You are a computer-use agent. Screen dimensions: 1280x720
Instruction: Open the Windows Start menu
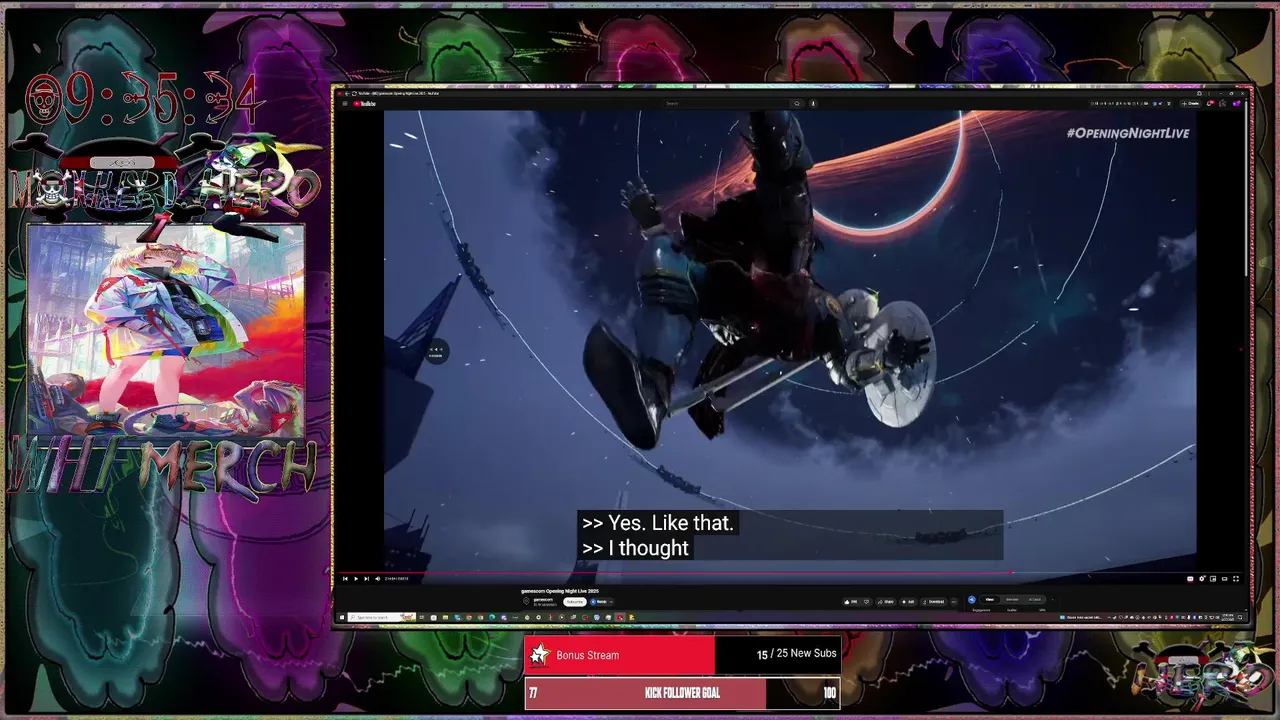341,617
